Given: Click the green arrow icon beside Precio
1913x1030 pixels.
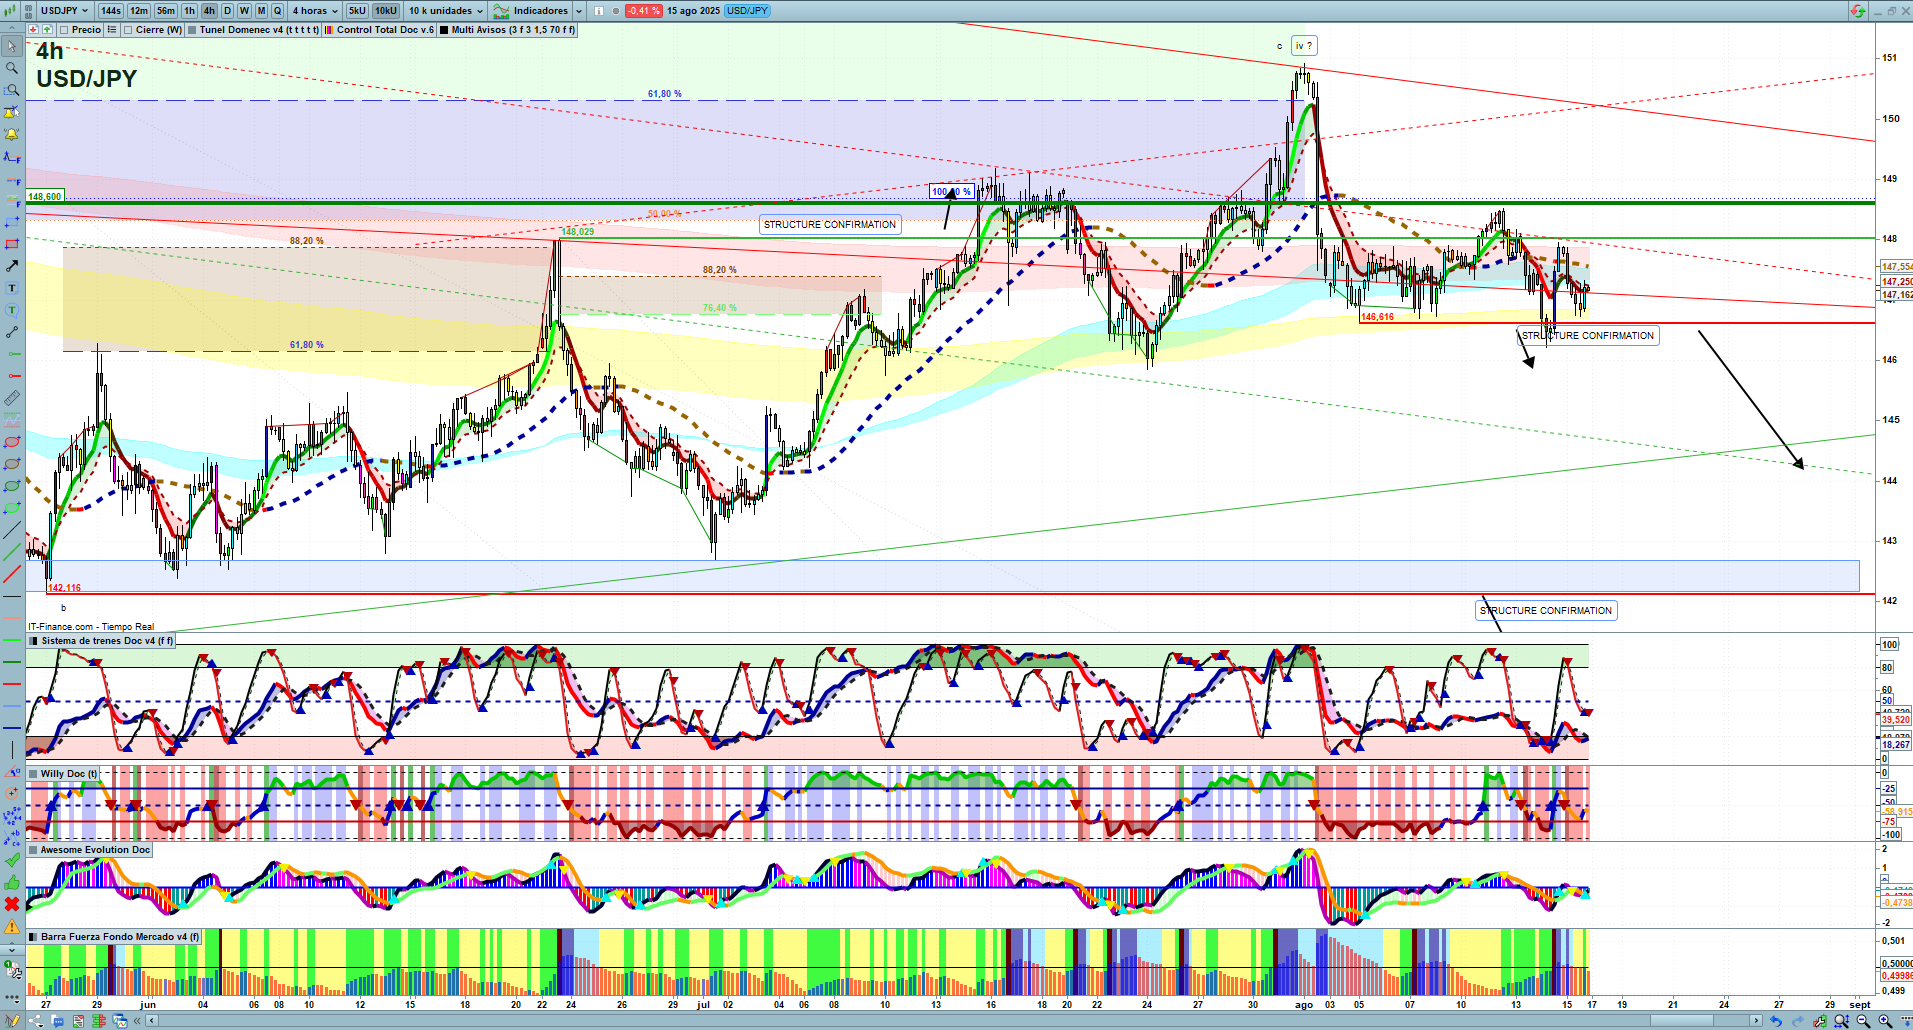Looking at the screenshot, I should (x=47, y=30).
